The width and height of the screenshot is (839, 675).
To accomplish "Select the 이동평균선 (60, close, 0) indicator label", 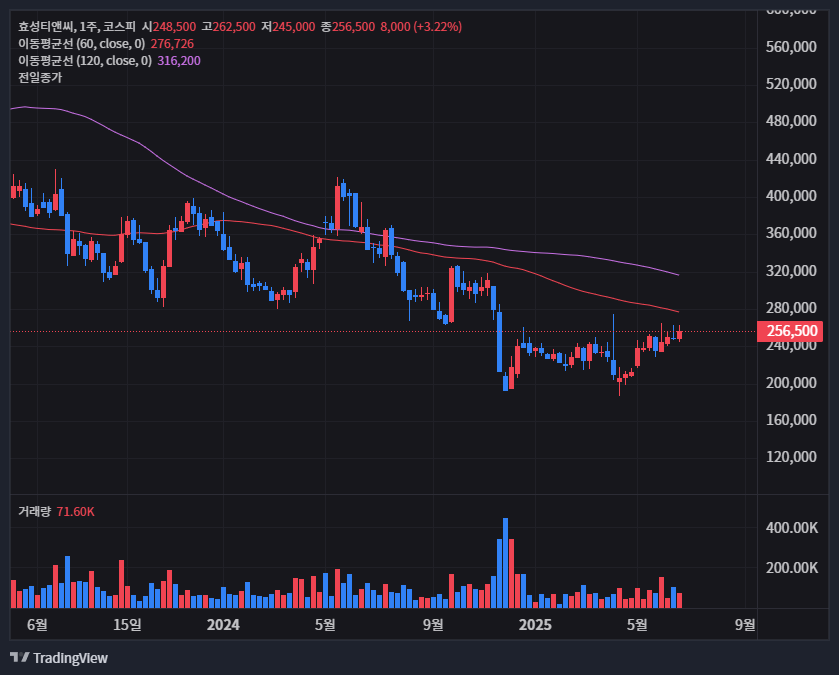I will [x=82, y=44].
